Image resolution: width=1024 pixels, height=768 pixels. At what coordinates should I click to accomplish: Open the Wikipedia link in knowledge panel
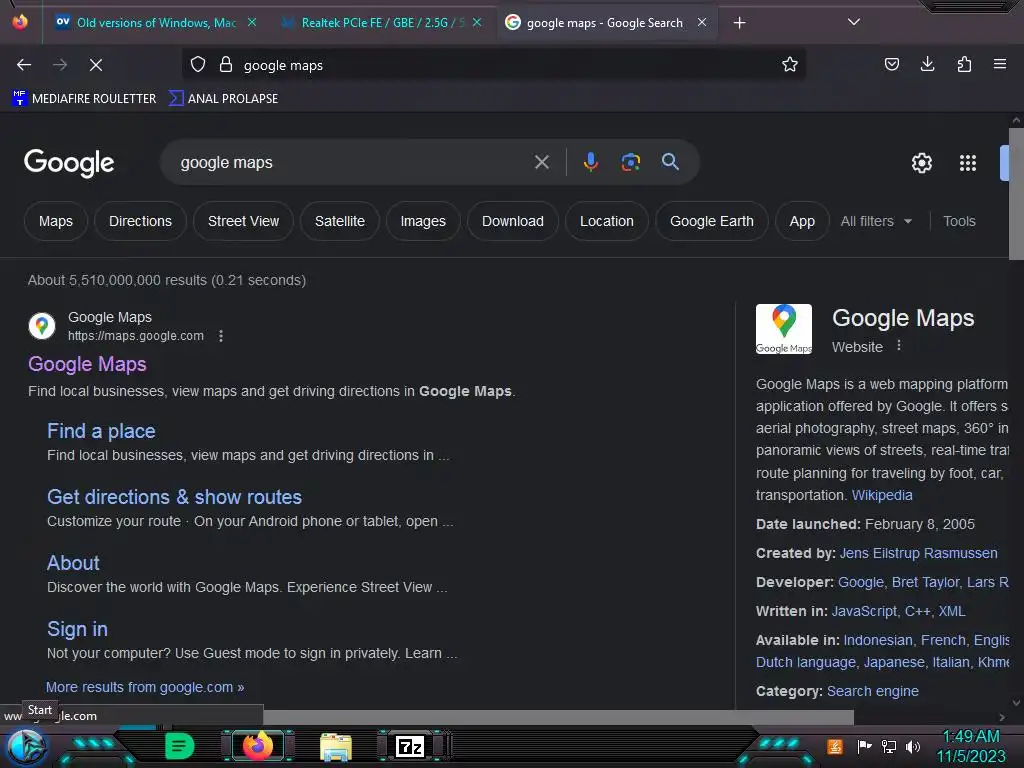(882, 495)
